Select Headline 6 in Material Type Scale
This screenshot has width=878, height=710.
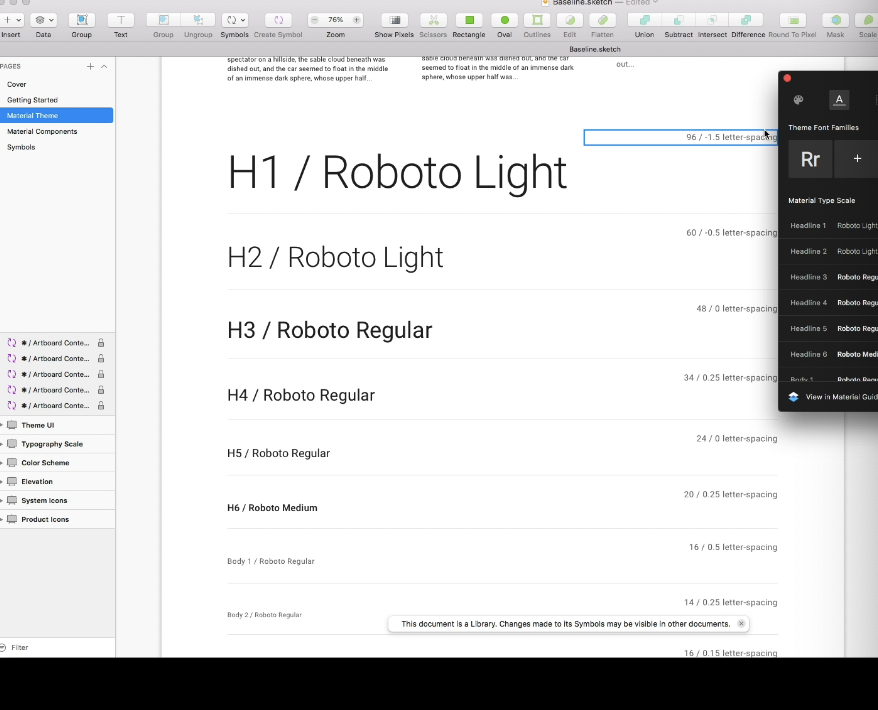pyautogui.click(x=829, y=354)
